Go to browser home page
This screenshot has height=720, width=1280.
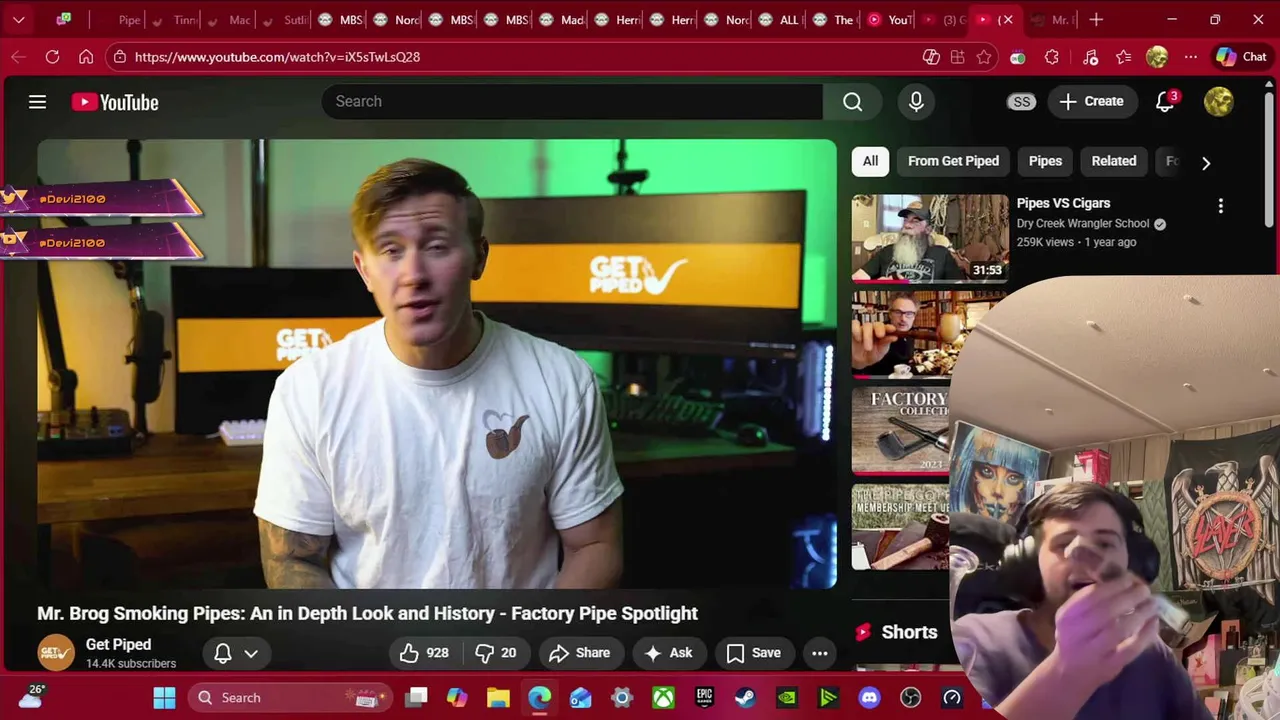[86, 57]
